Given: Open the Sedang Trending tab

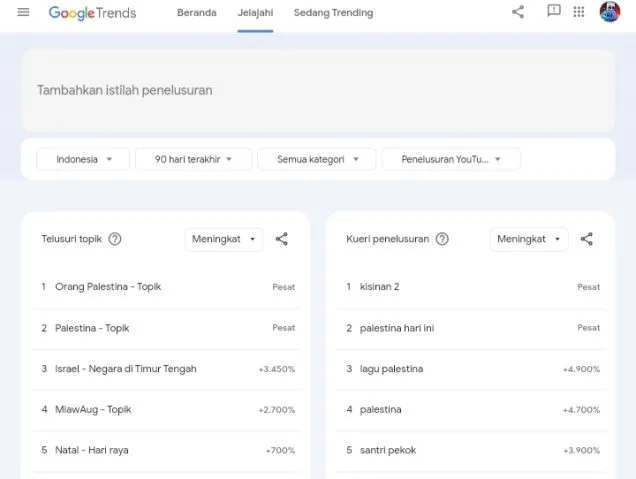Looking at the screenshot, I should [333, 13].
